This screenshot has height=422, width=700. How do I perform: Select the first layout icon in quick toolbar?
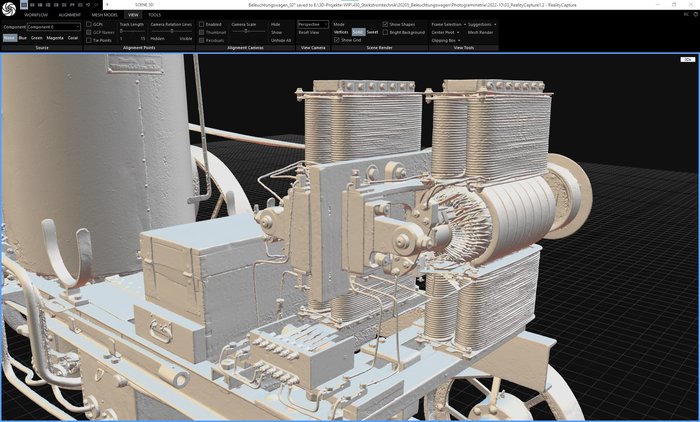[x=24, y=5]
